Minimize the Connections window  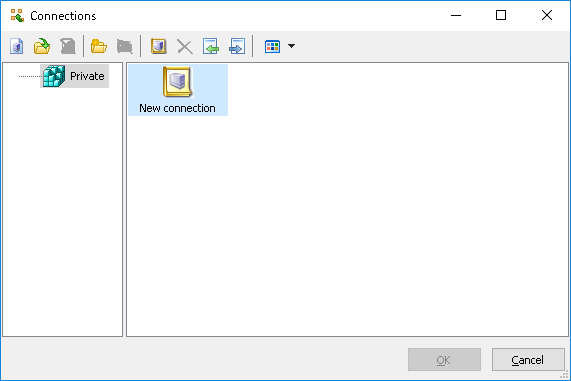pos(456,15)
